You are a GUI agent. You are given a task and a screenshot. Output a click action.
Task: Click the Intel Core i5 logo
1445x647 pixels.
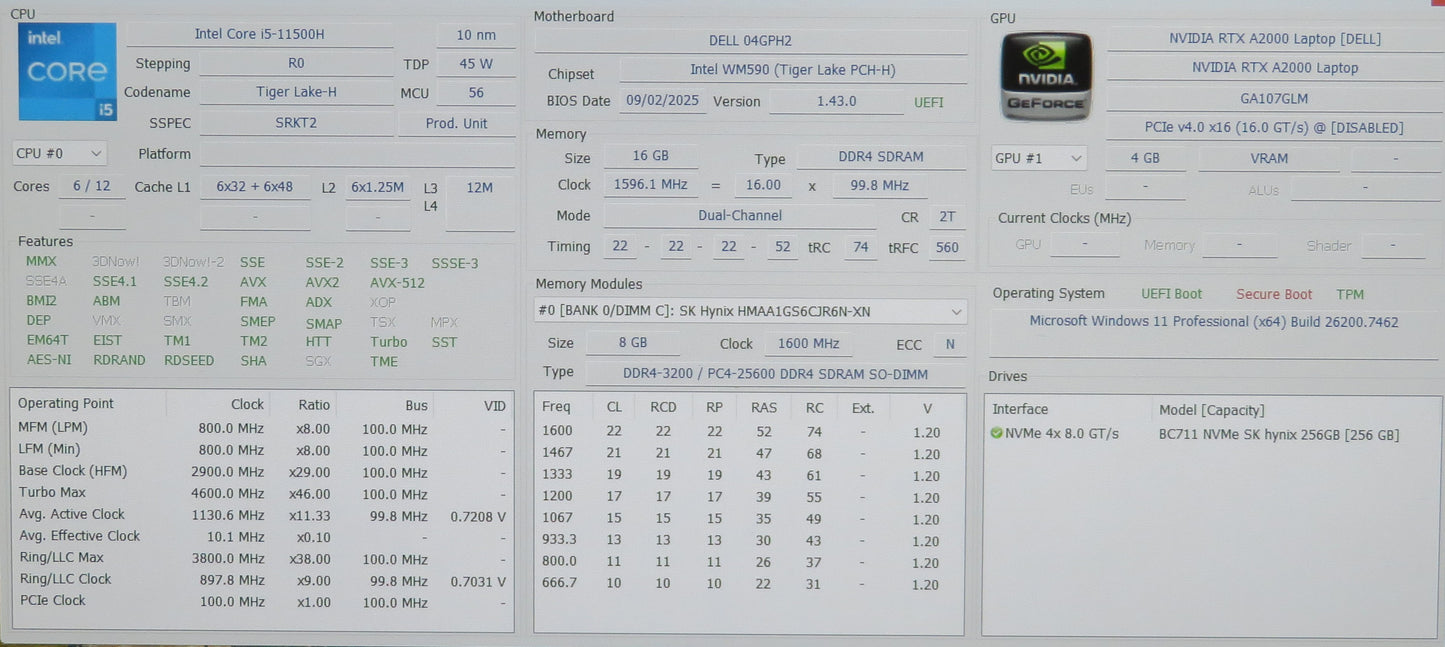pyautogui.click(x=67, y=73)
